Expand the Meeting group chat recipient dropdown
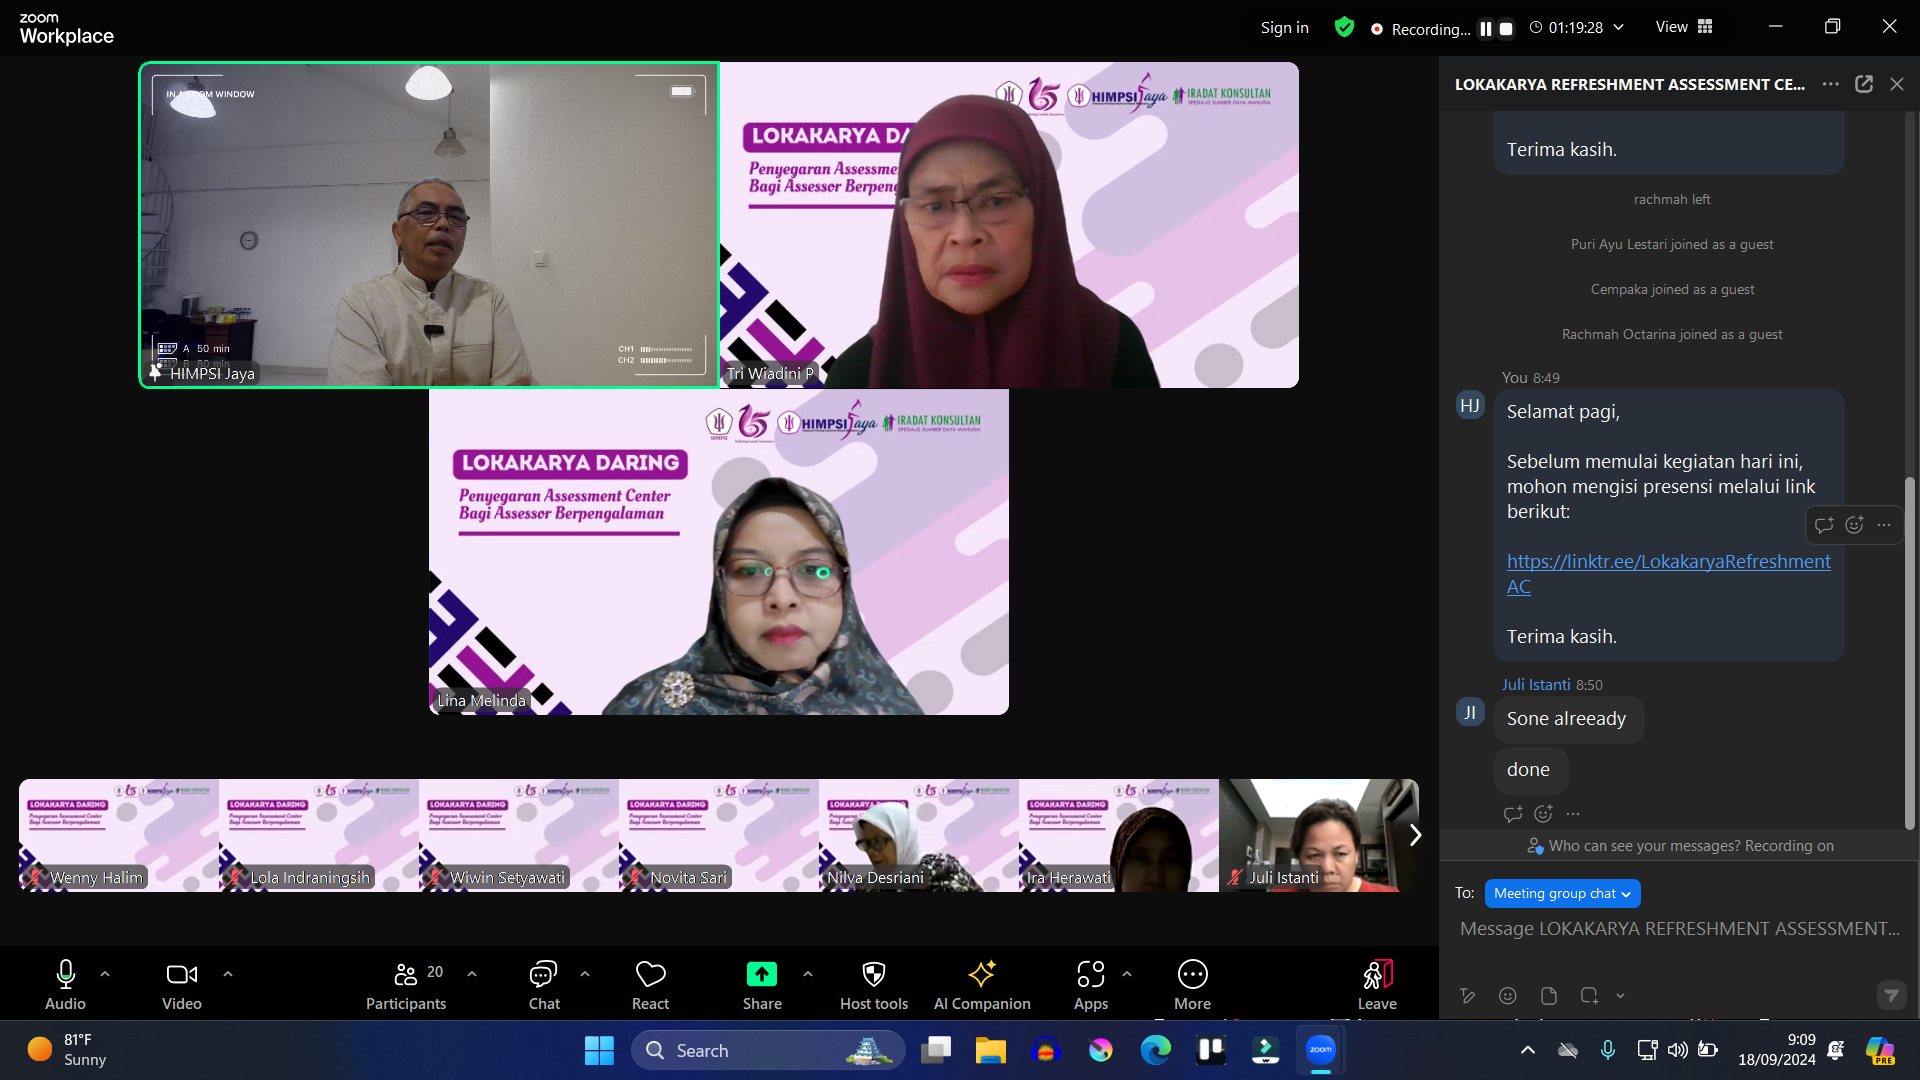The image size is (1920, 1080). pyautogui.click(x=1562, y=893)
